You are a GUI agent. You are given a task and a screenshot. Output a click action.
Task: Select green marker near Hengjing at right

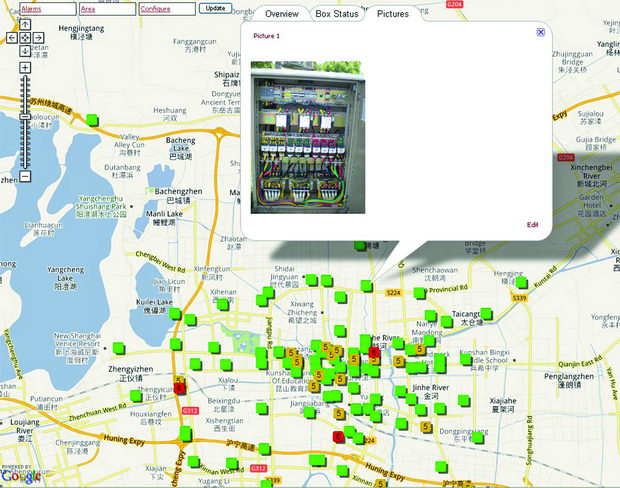(521, 282)
